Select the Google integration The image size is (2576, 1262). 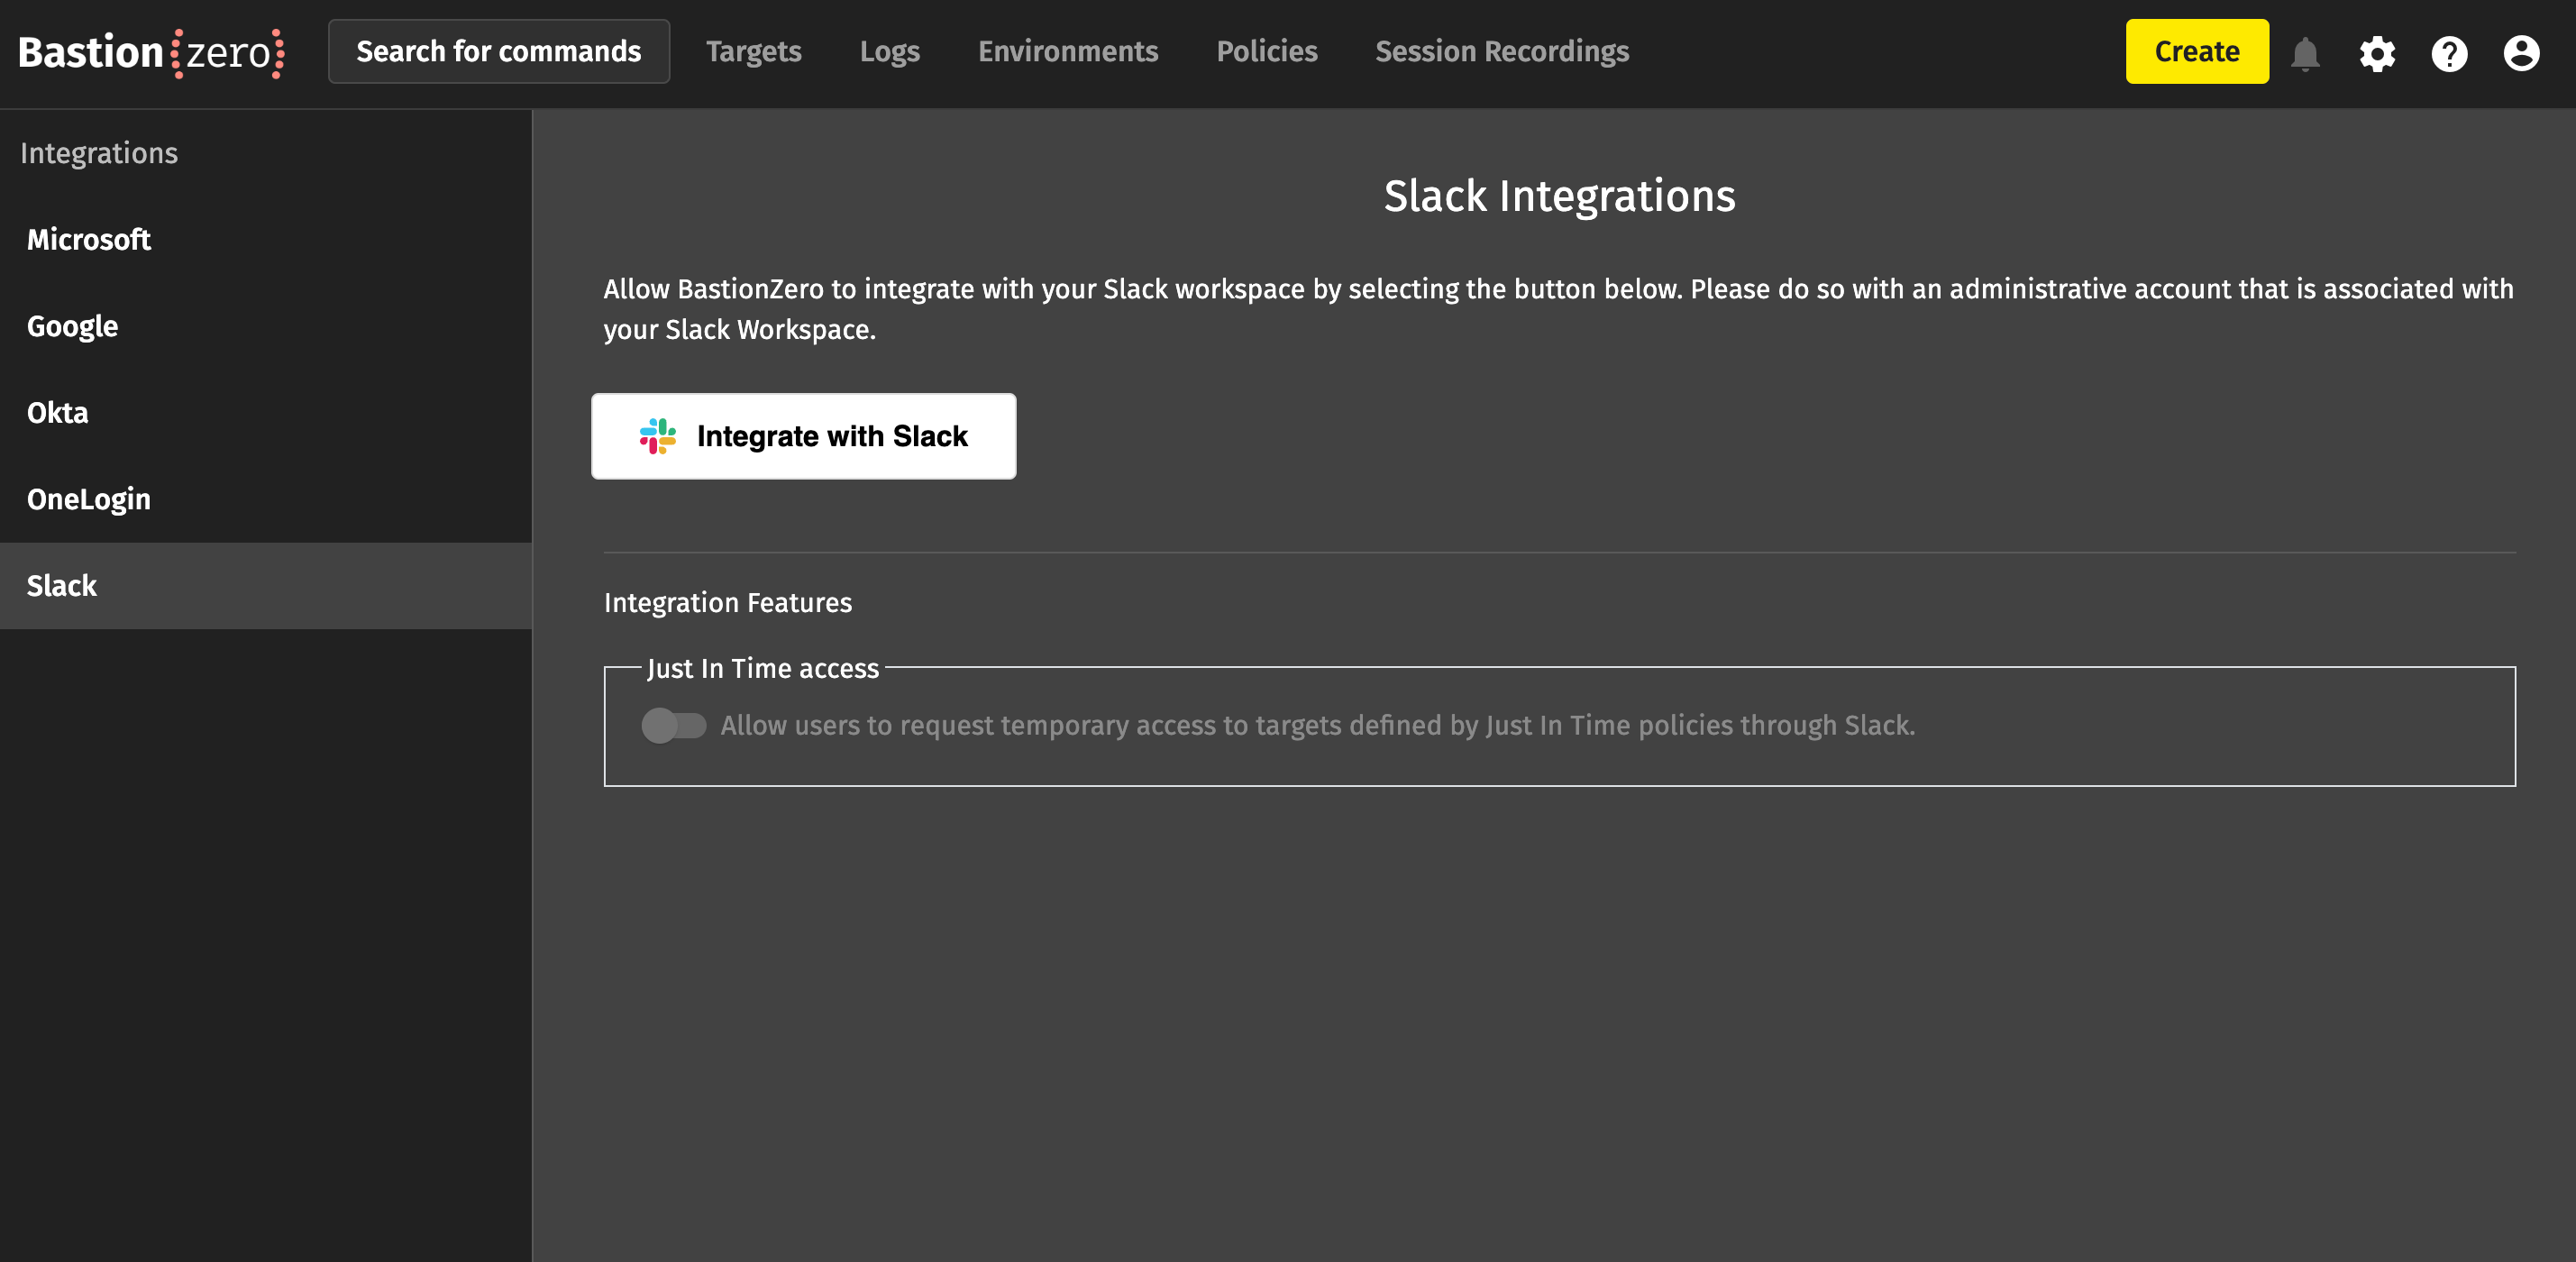click(72, 326)
